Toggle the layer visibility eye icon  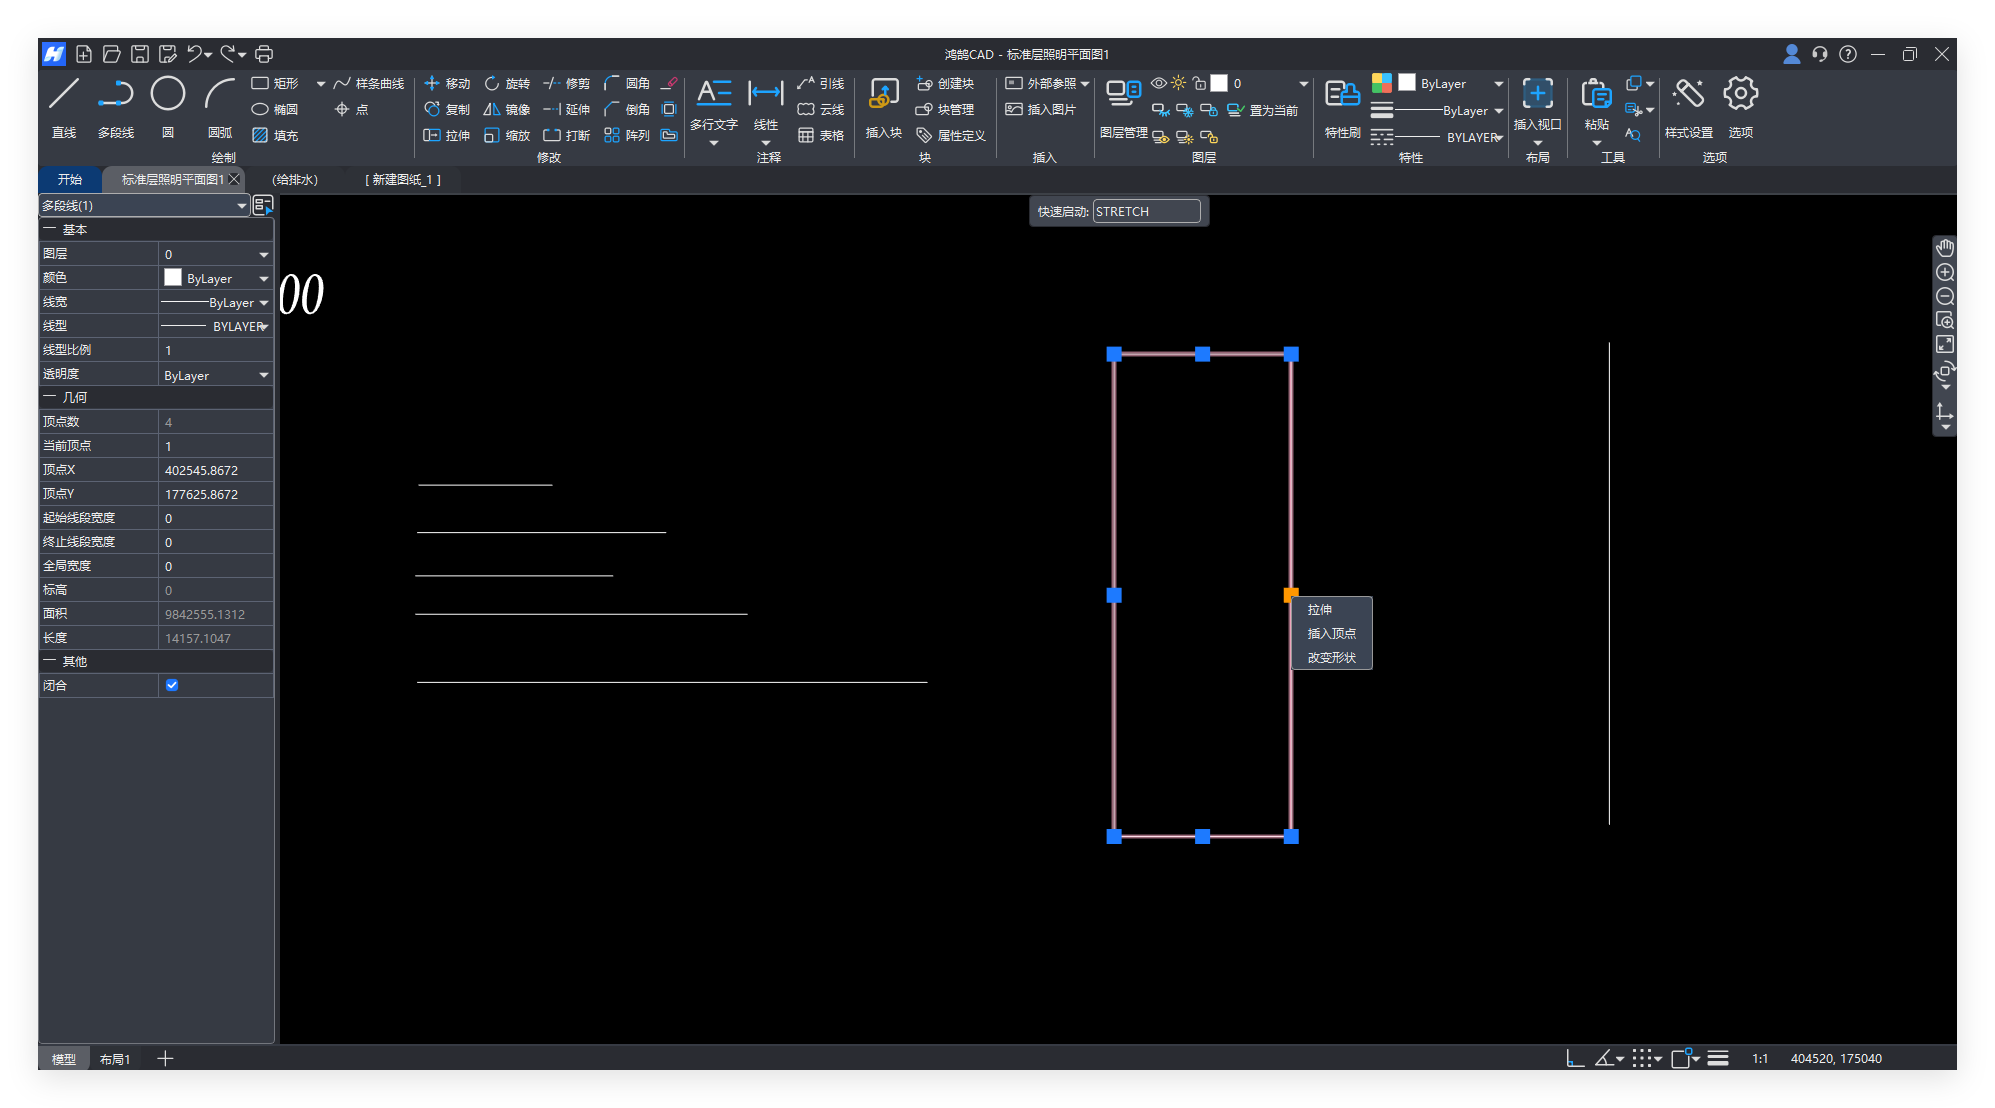coord(1158,83)
